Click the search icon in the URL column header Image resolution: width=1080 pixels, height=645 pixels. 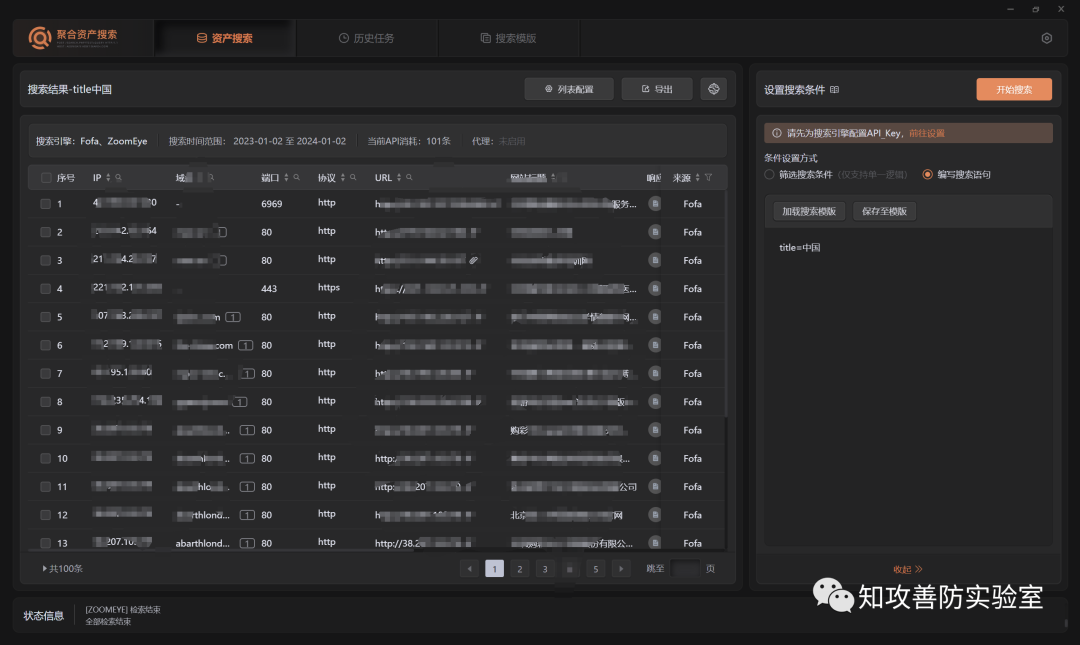(409, 178)
